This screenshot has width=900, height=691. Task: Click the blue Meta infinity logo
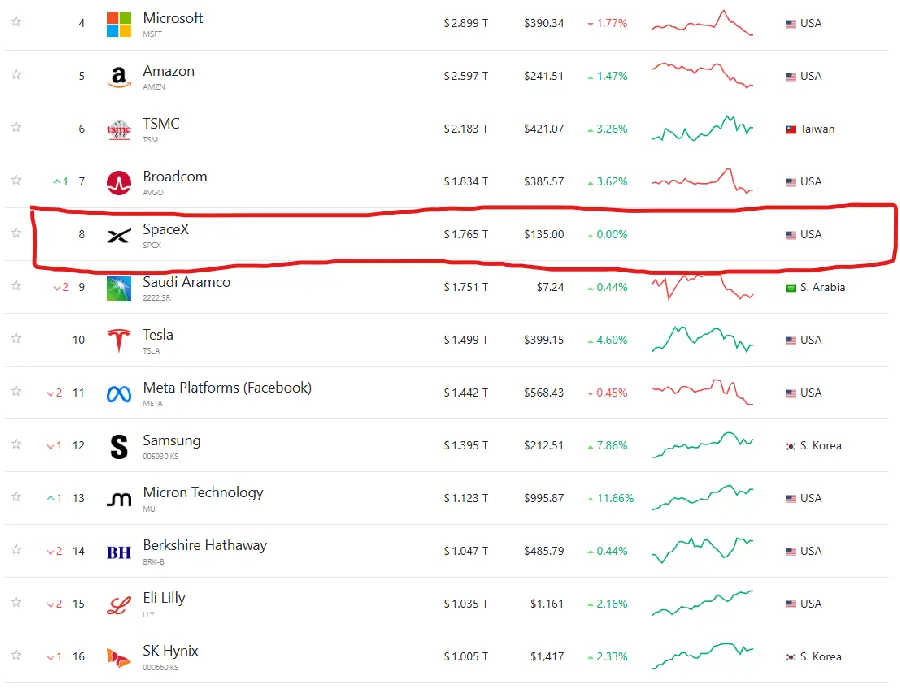pyautogui.click(x=119, y=394)
